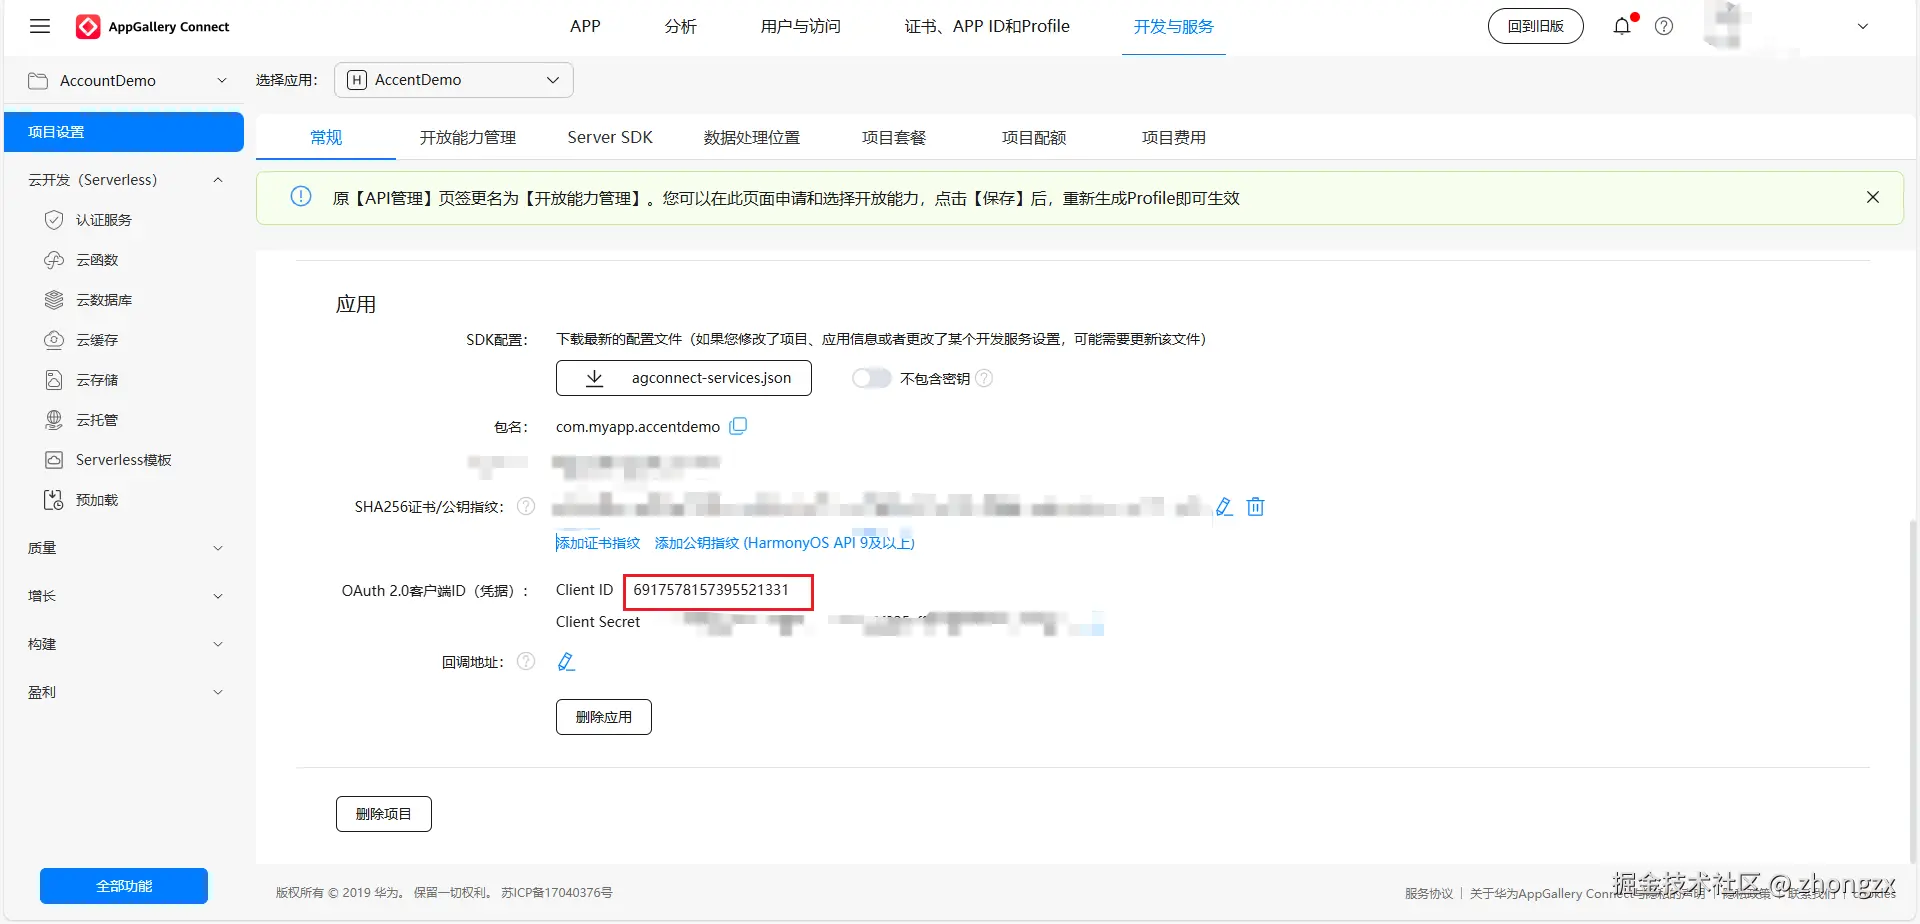
Task: Copy the package name com.myapp.accentdemo
Action: (739, 426)
